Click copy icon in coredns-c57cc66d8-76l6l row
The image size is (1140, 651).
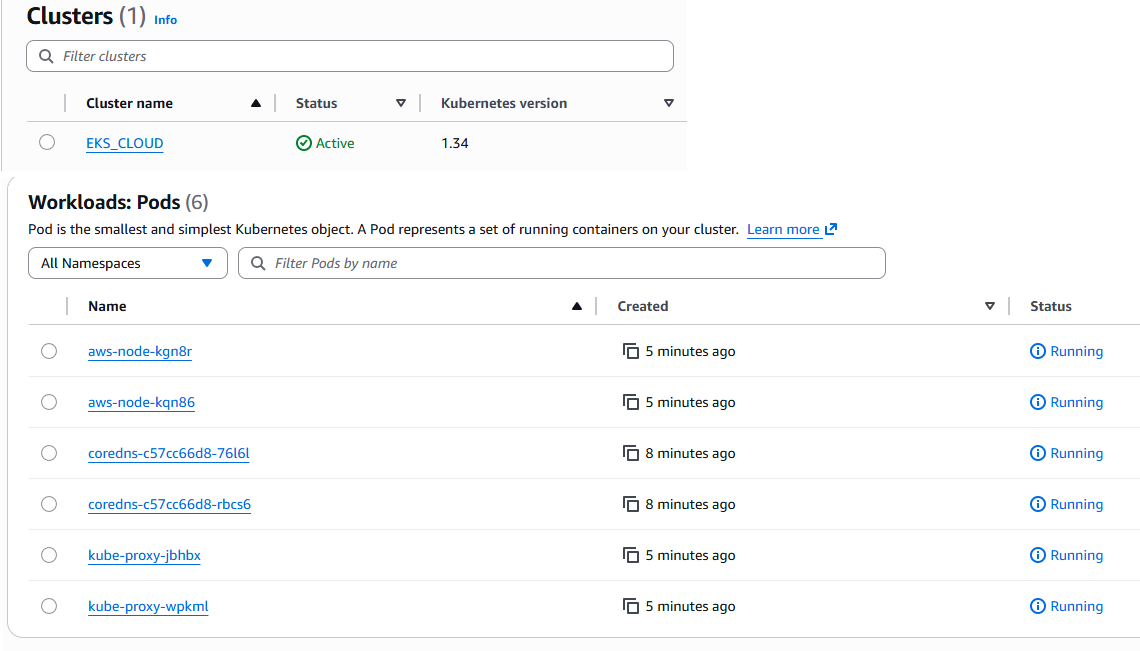(x=631, y=453)
